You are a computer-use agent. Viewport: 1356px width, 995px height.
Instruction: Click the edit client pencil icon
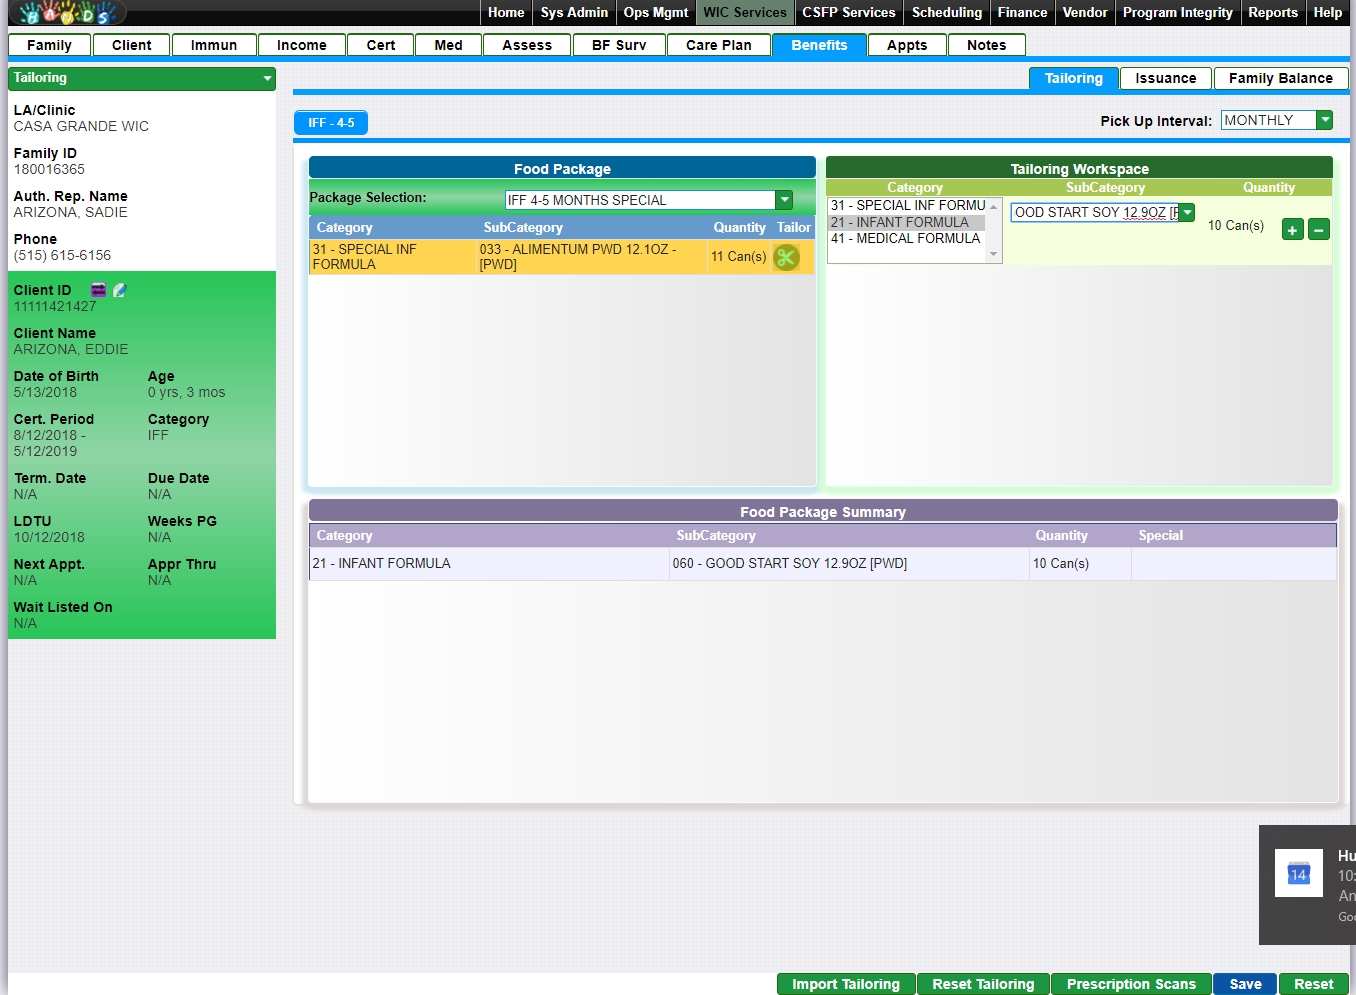(120, 290)
